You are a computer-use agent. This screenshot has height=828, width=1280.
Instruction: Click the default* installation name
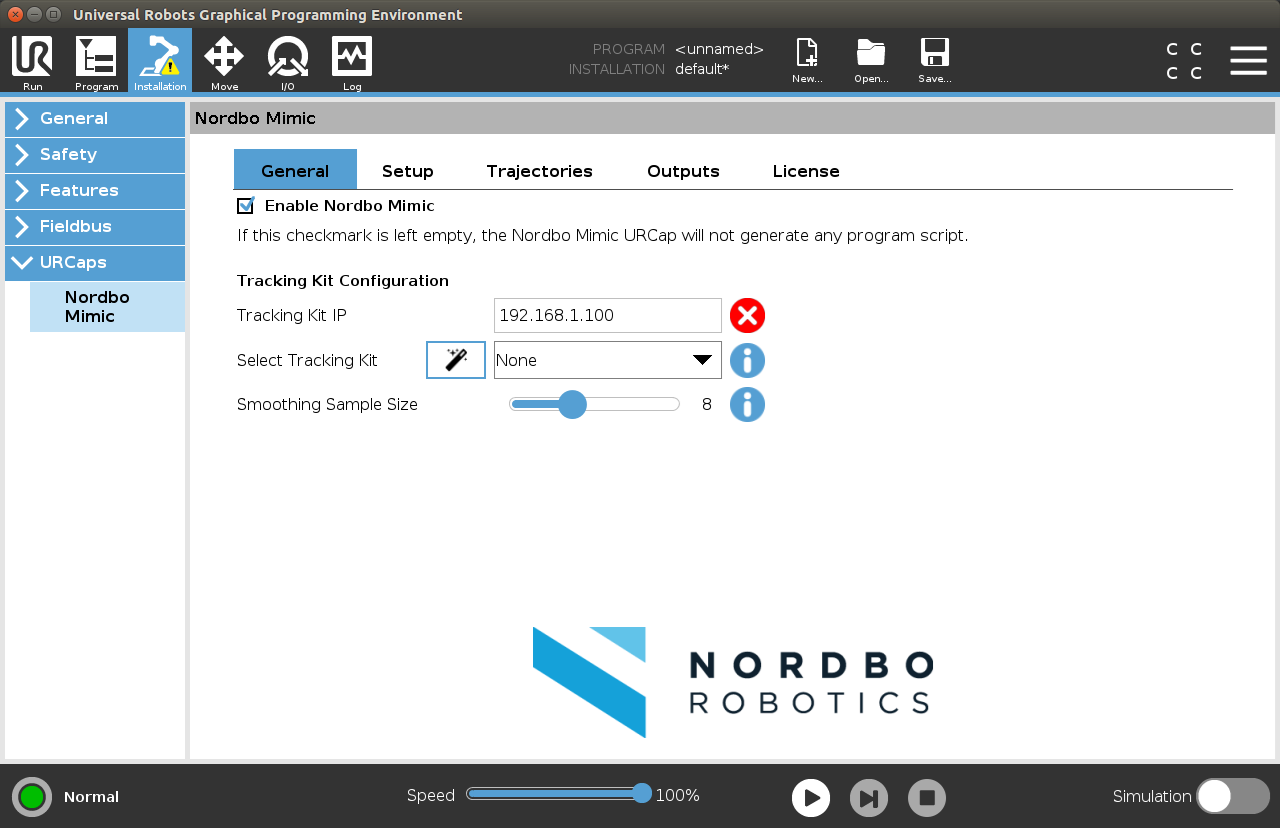click(702, 69)
